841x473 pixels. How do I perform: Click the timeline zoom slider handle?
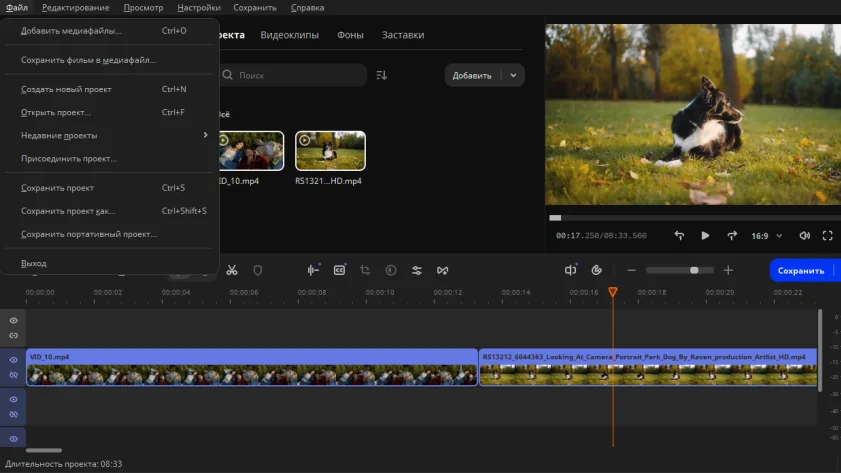(x=694, y=270)
